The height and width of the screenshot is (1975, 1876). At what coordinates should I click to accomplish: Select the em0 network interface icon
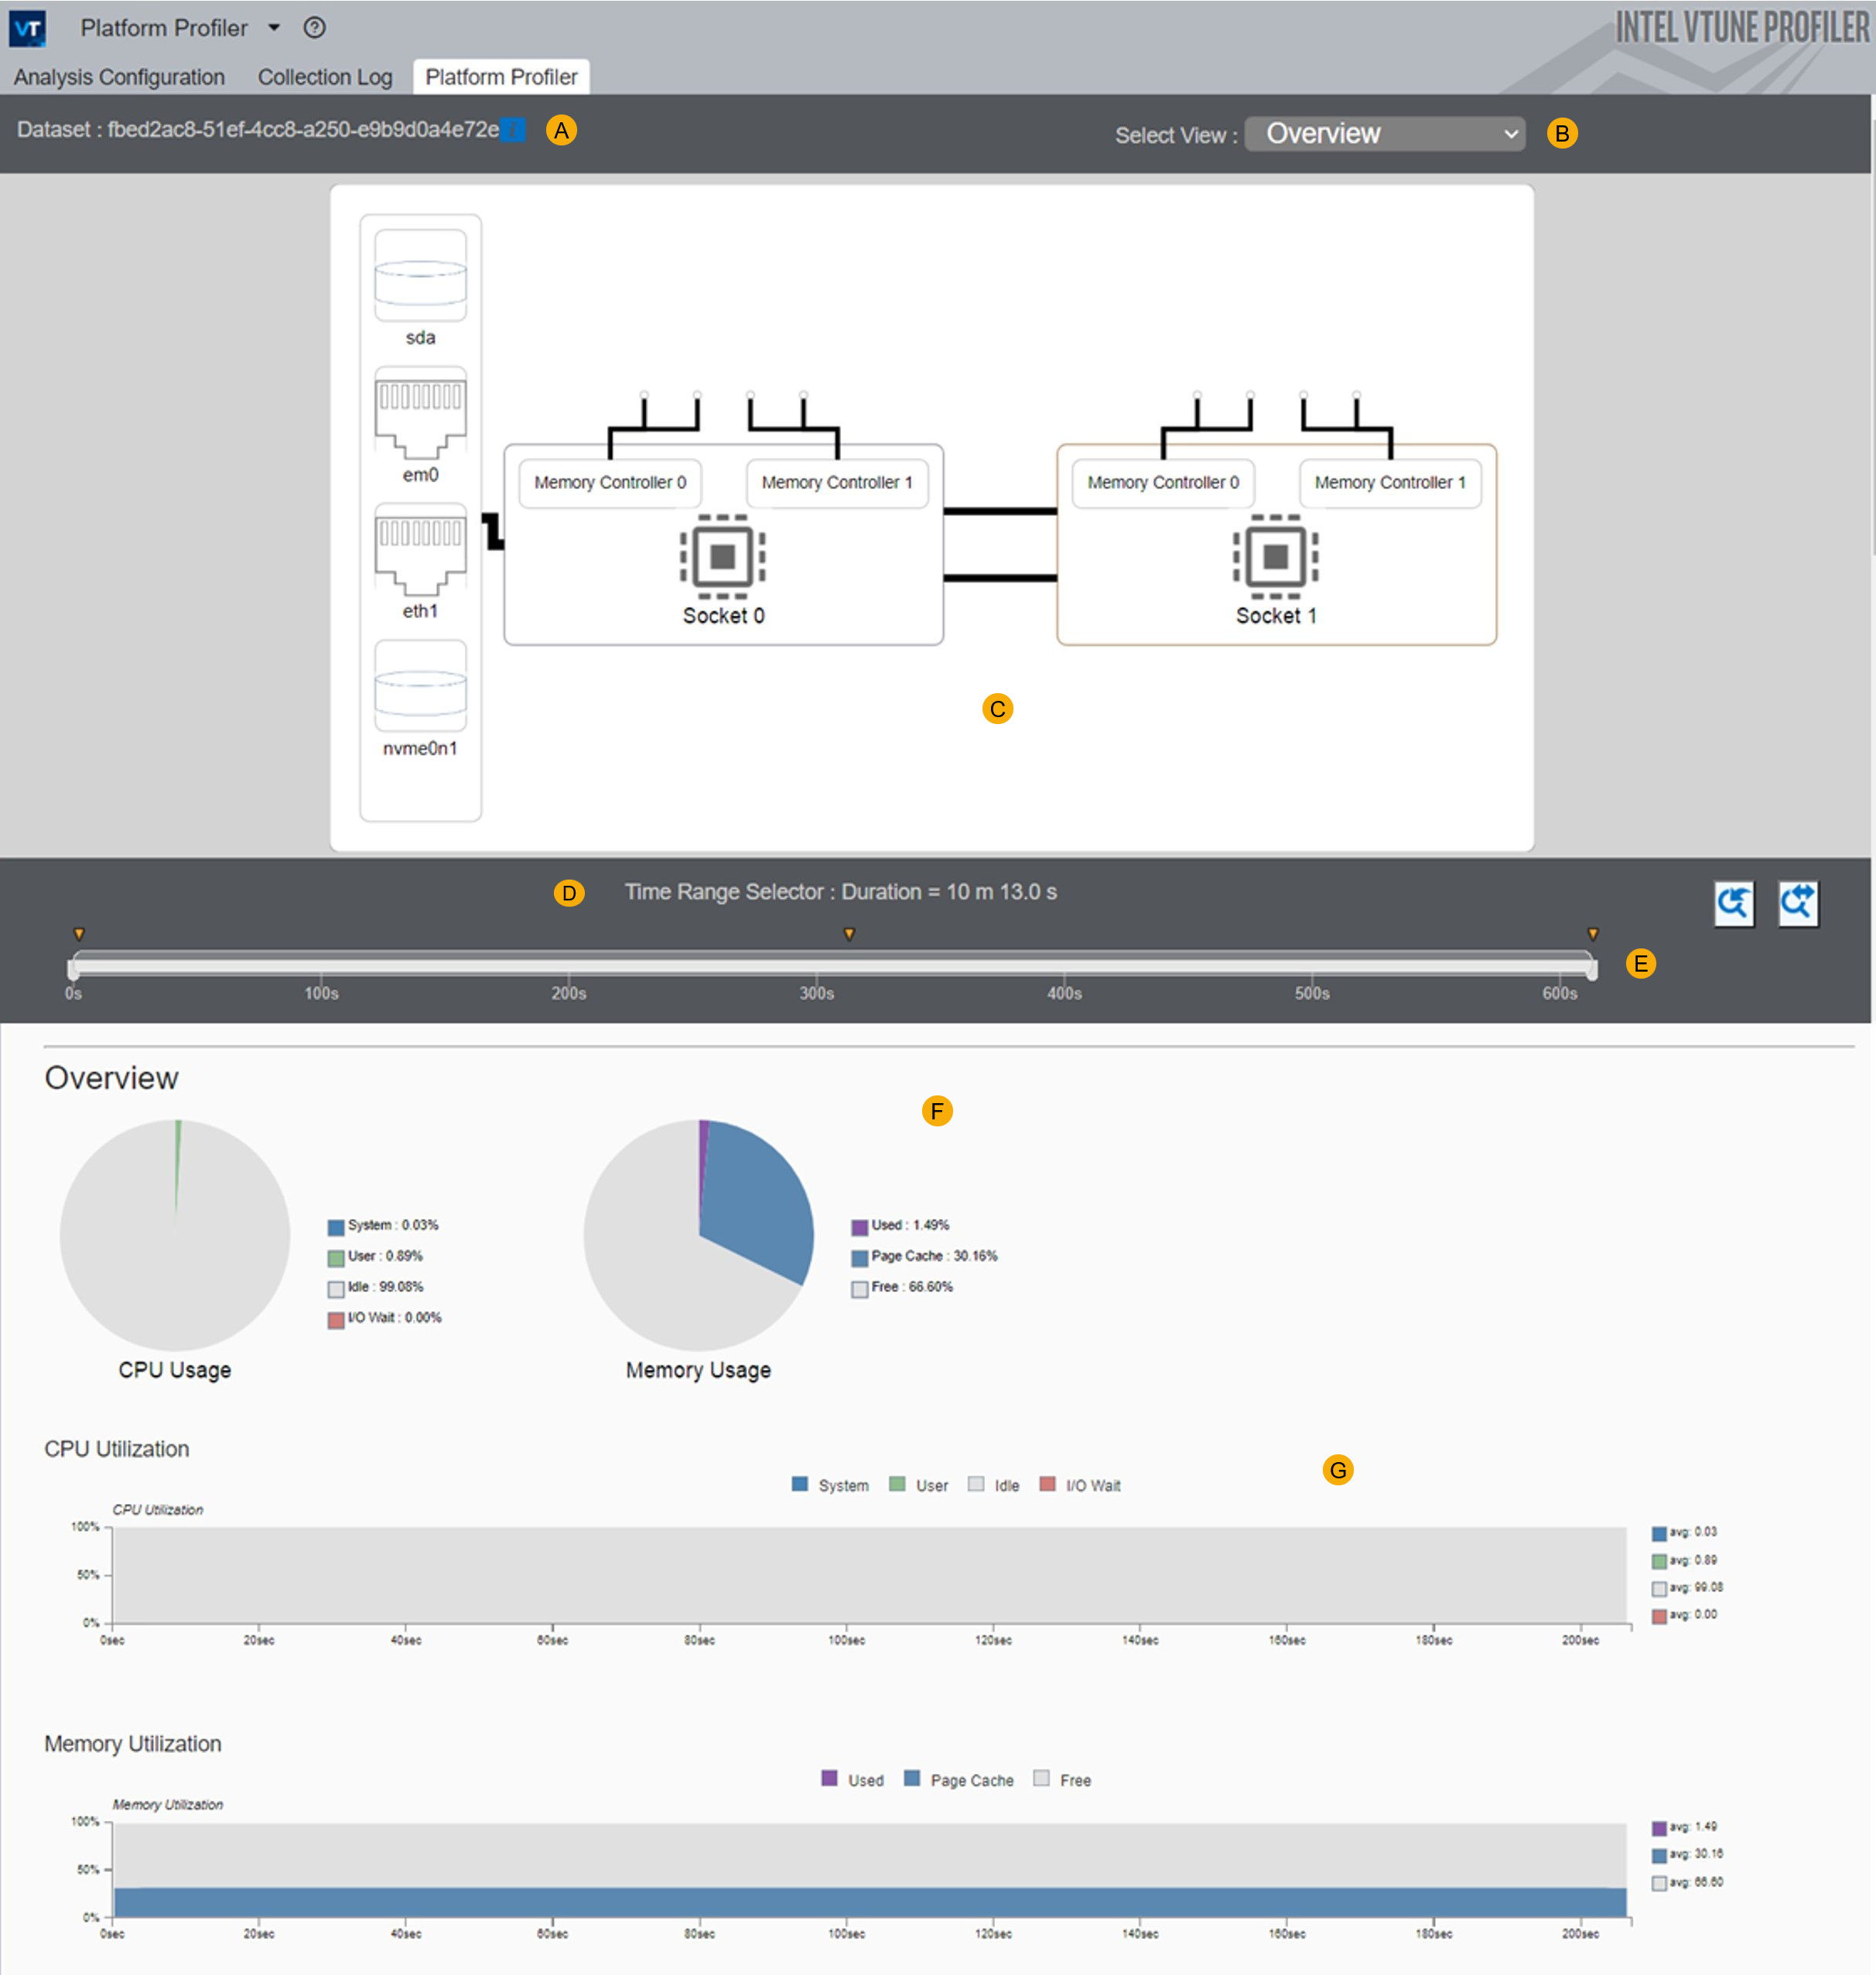pos(420,412)
